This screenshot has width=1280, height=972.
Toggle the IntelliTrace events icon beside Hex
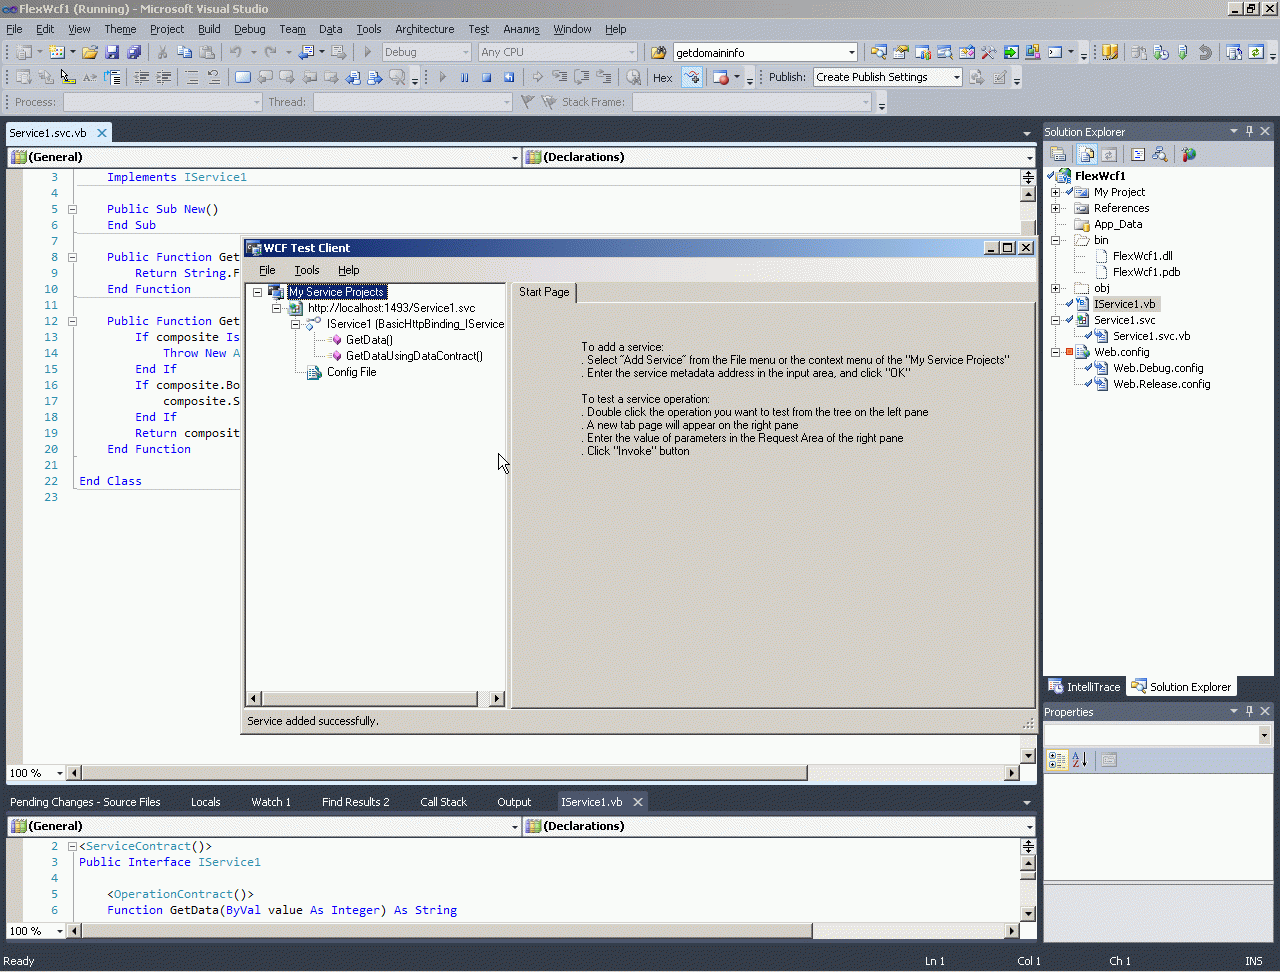tap(691, 77)
